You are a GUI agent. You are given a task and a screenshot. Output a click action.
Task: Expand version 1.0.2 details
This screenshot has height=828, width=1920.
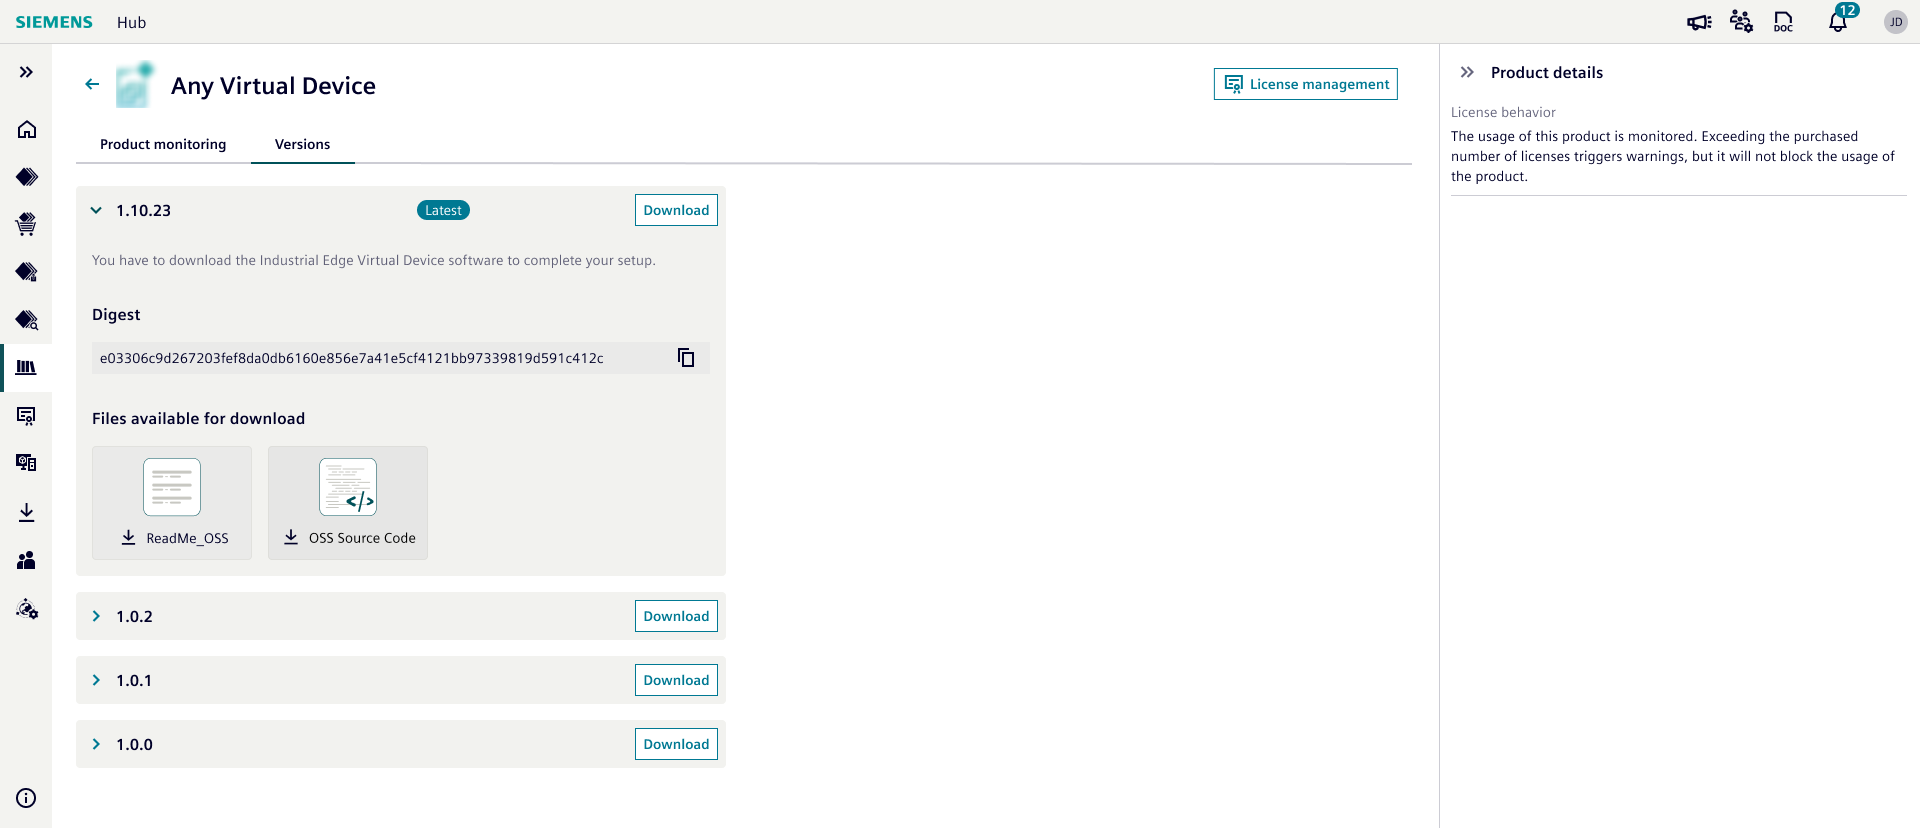(x=96, y=617)
